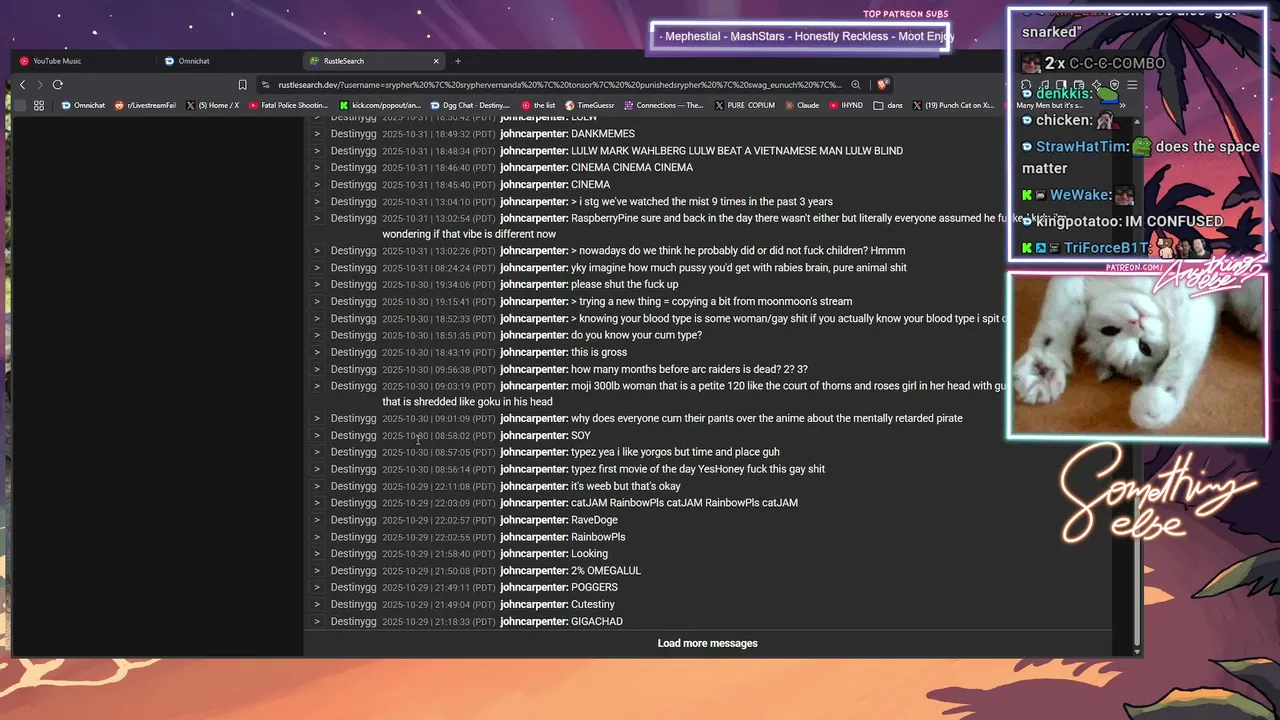Image resolution: width=1280 pixels, height=720 pixels.
Task: Click the rustlesearch.dev address bar
Action: coord(560,85)
